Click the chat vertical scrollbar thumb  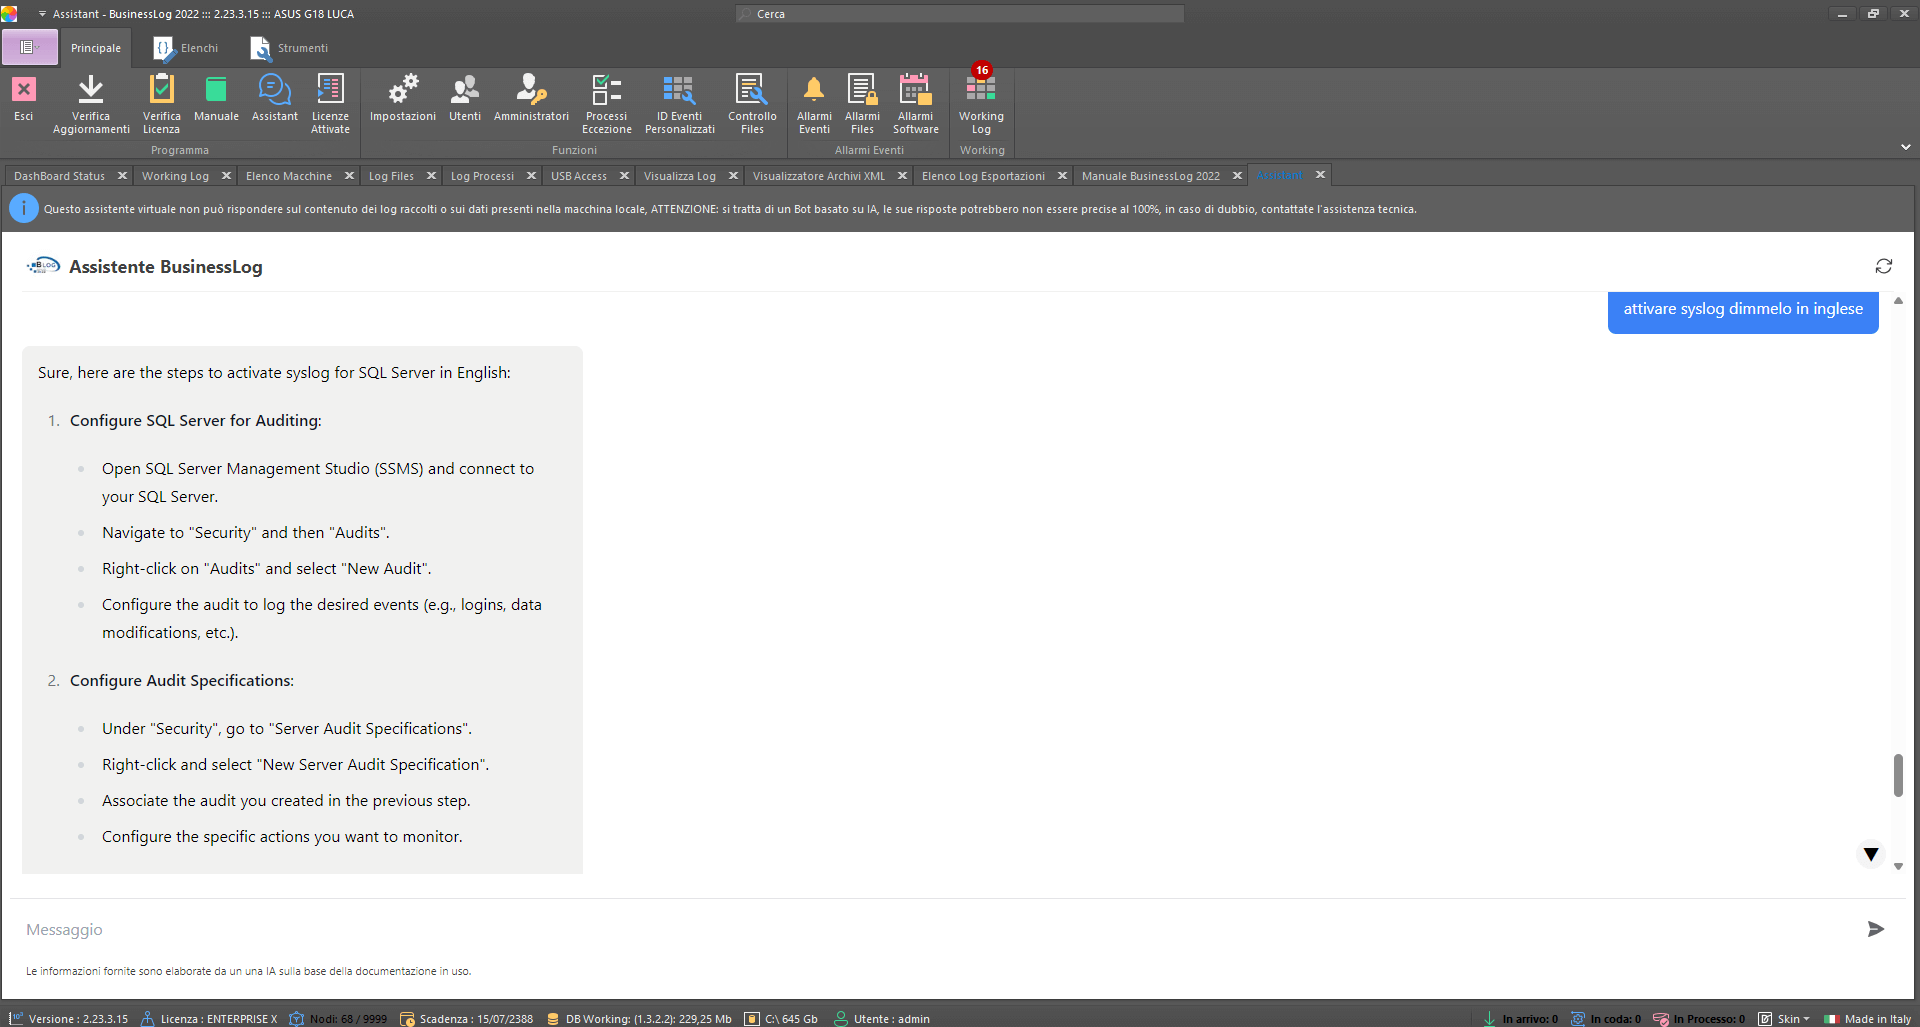[x=1898, y=775]
